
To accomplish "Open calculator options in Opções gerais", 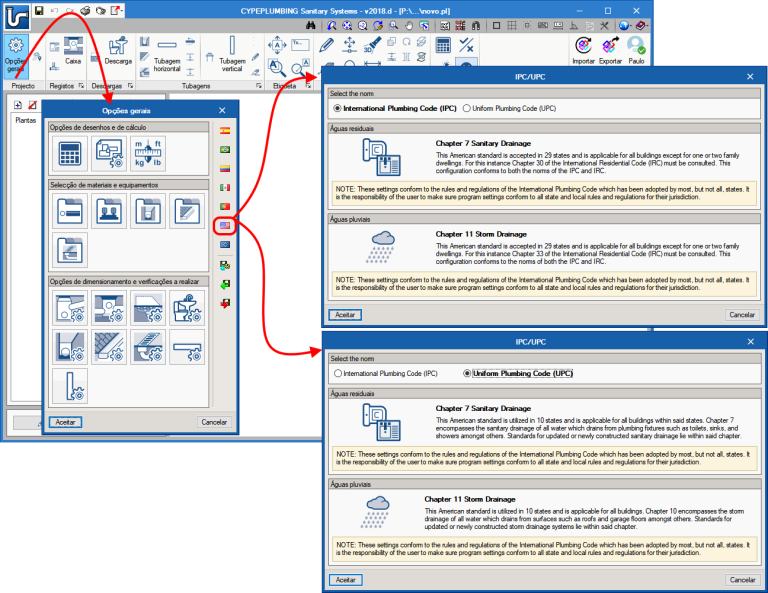I will coord(70,154).
